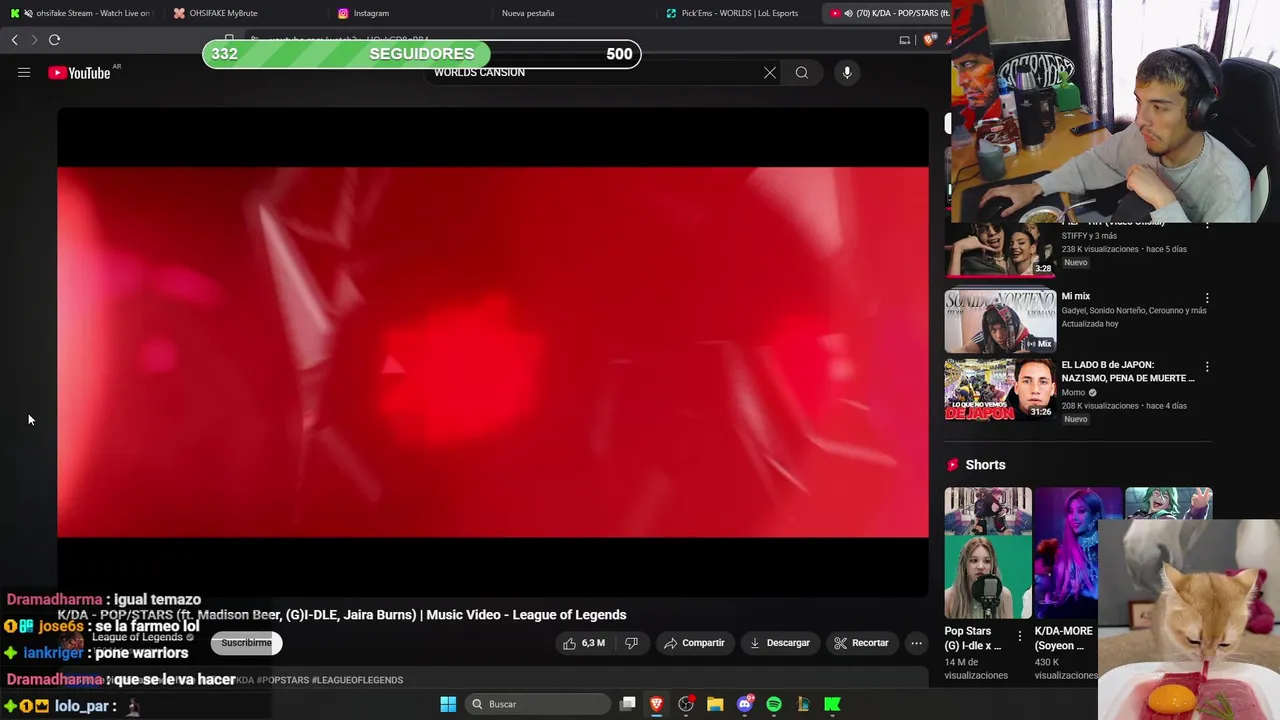Open options menu for Pop Stars Short
Viewport: 1280px width, 720px height.
click(1020, 637)
